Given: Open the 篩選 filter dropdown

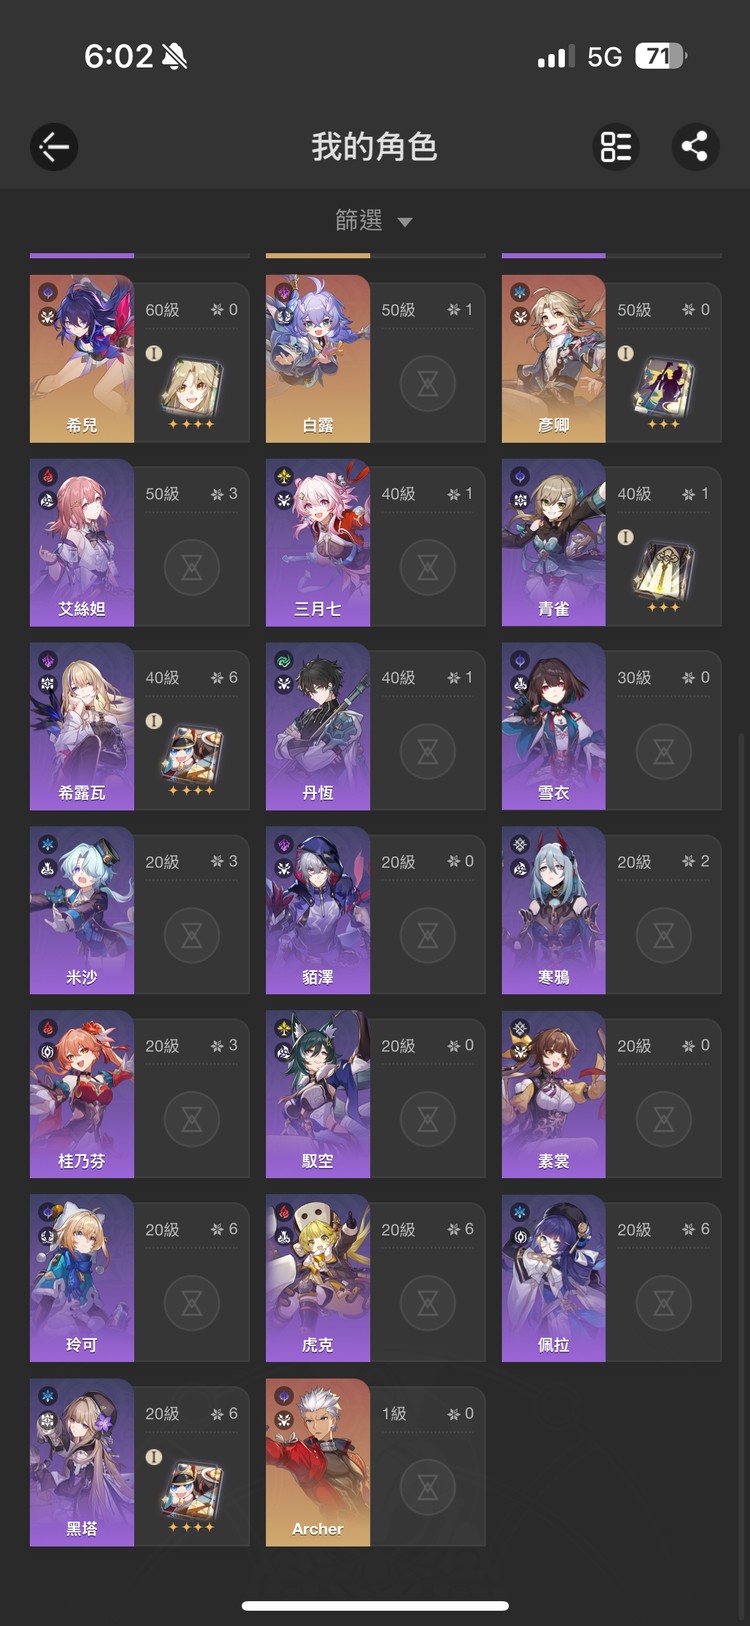Looking at the screenshot, I should pos(373,220).
